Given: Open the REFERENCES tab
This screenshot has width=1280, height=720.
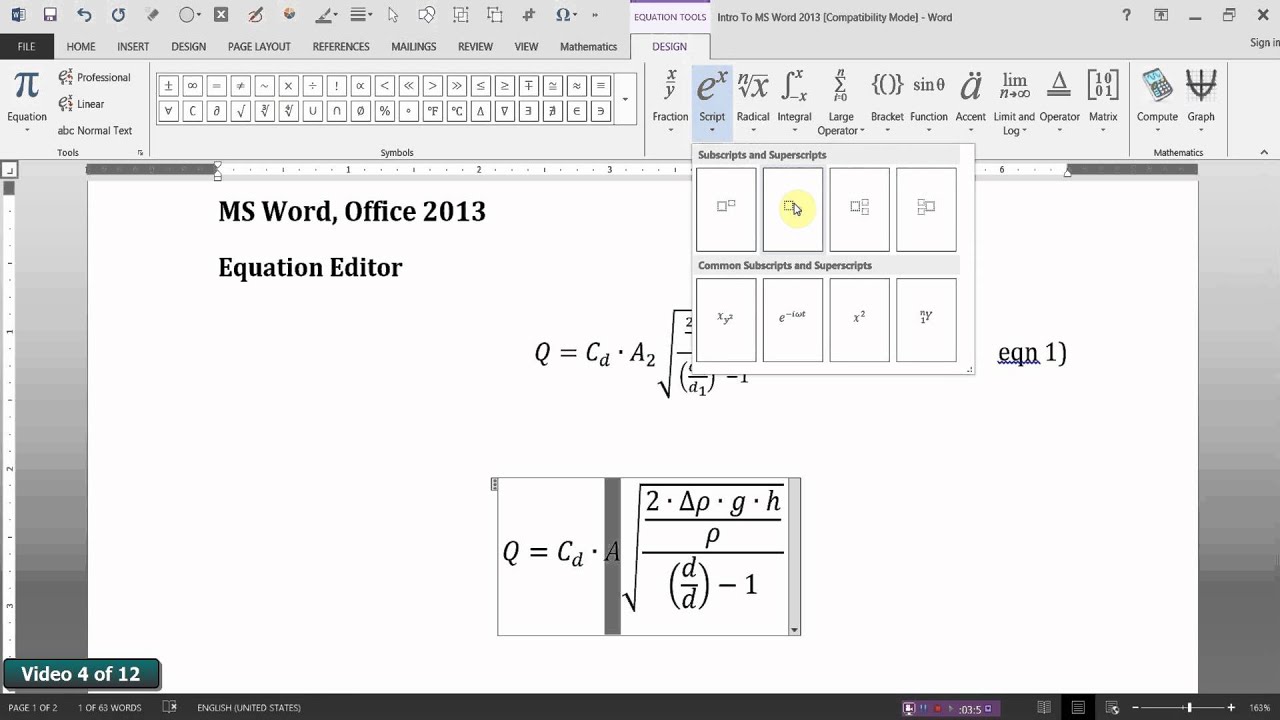Looking at the screenshot, I should click(341, 46).
